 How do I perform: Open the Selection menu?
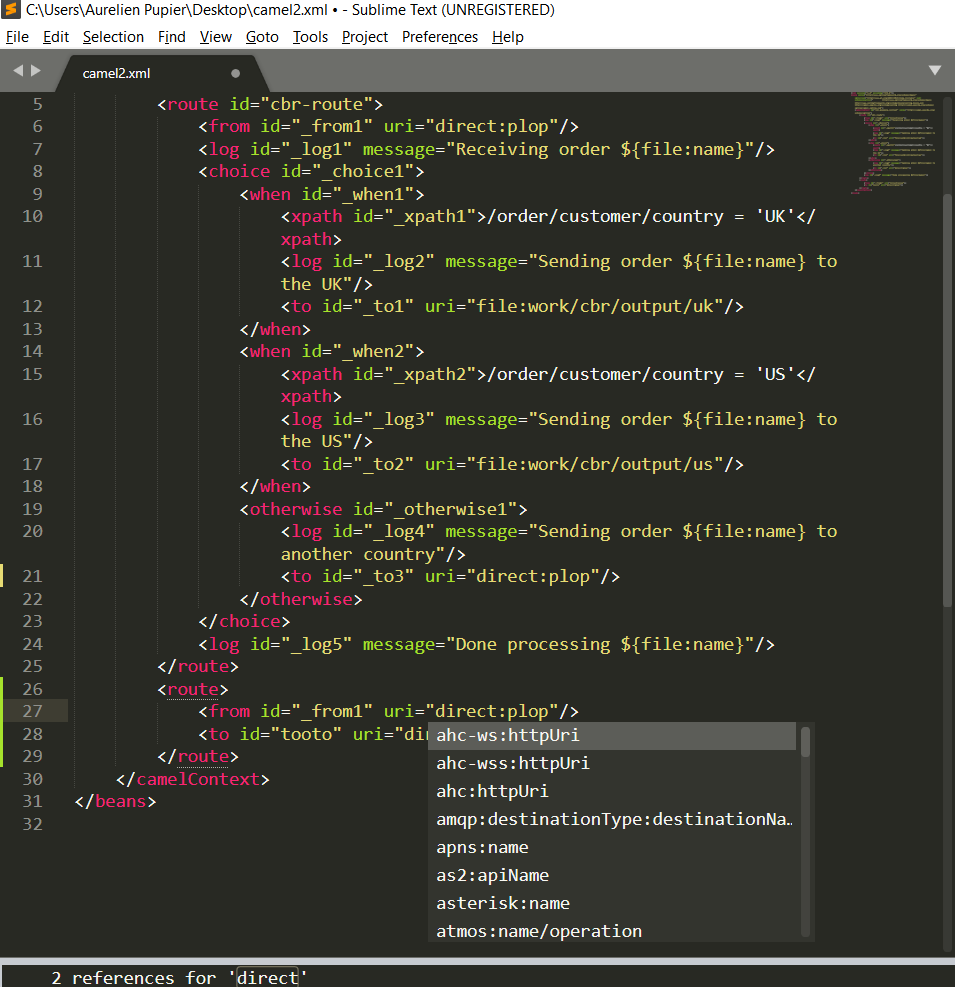pyautogui.click(x=113, y=37)
